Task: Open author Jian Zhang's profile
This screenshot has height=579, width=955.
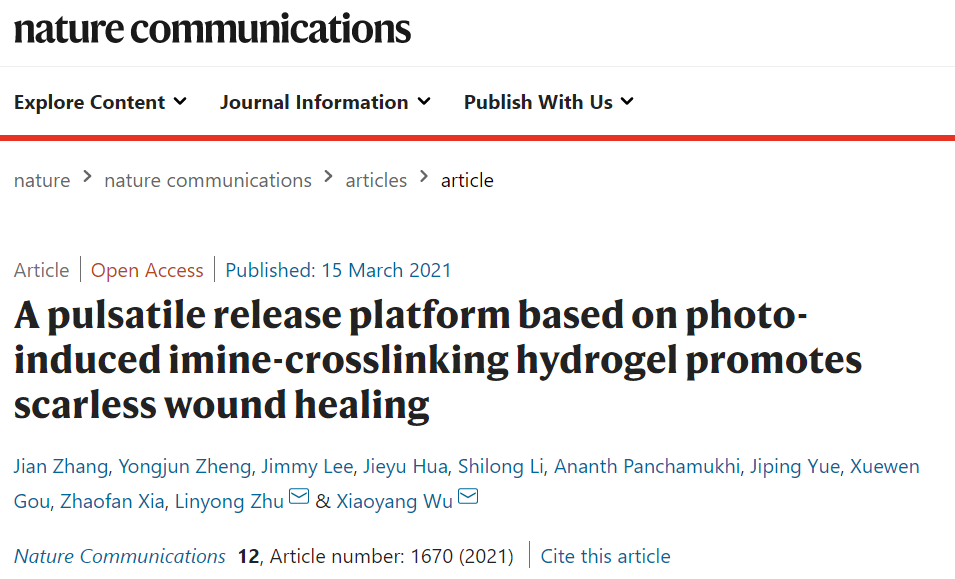Action: tap(61, 466)
